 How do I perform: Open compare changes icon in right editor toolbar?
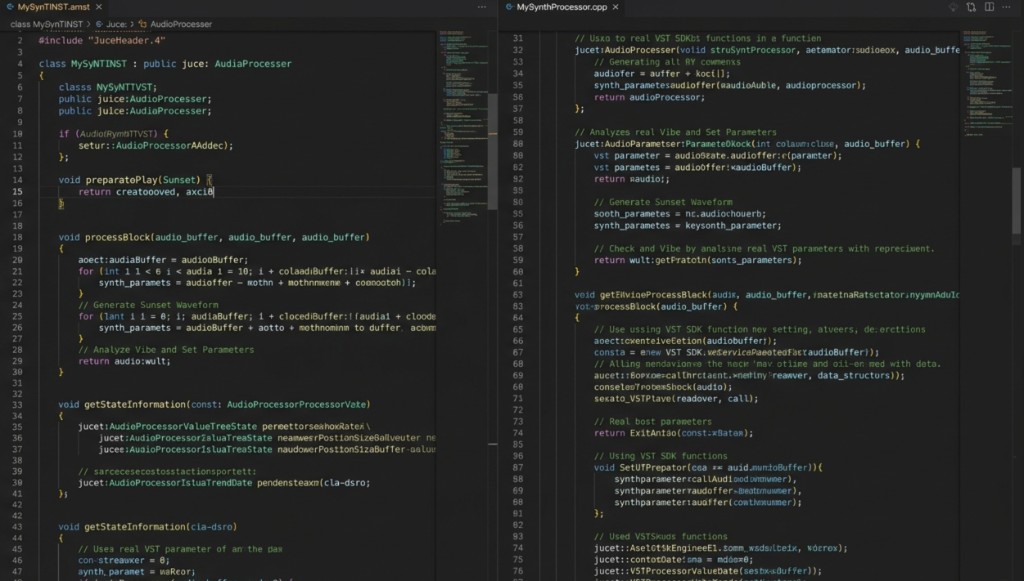[971, 7]
